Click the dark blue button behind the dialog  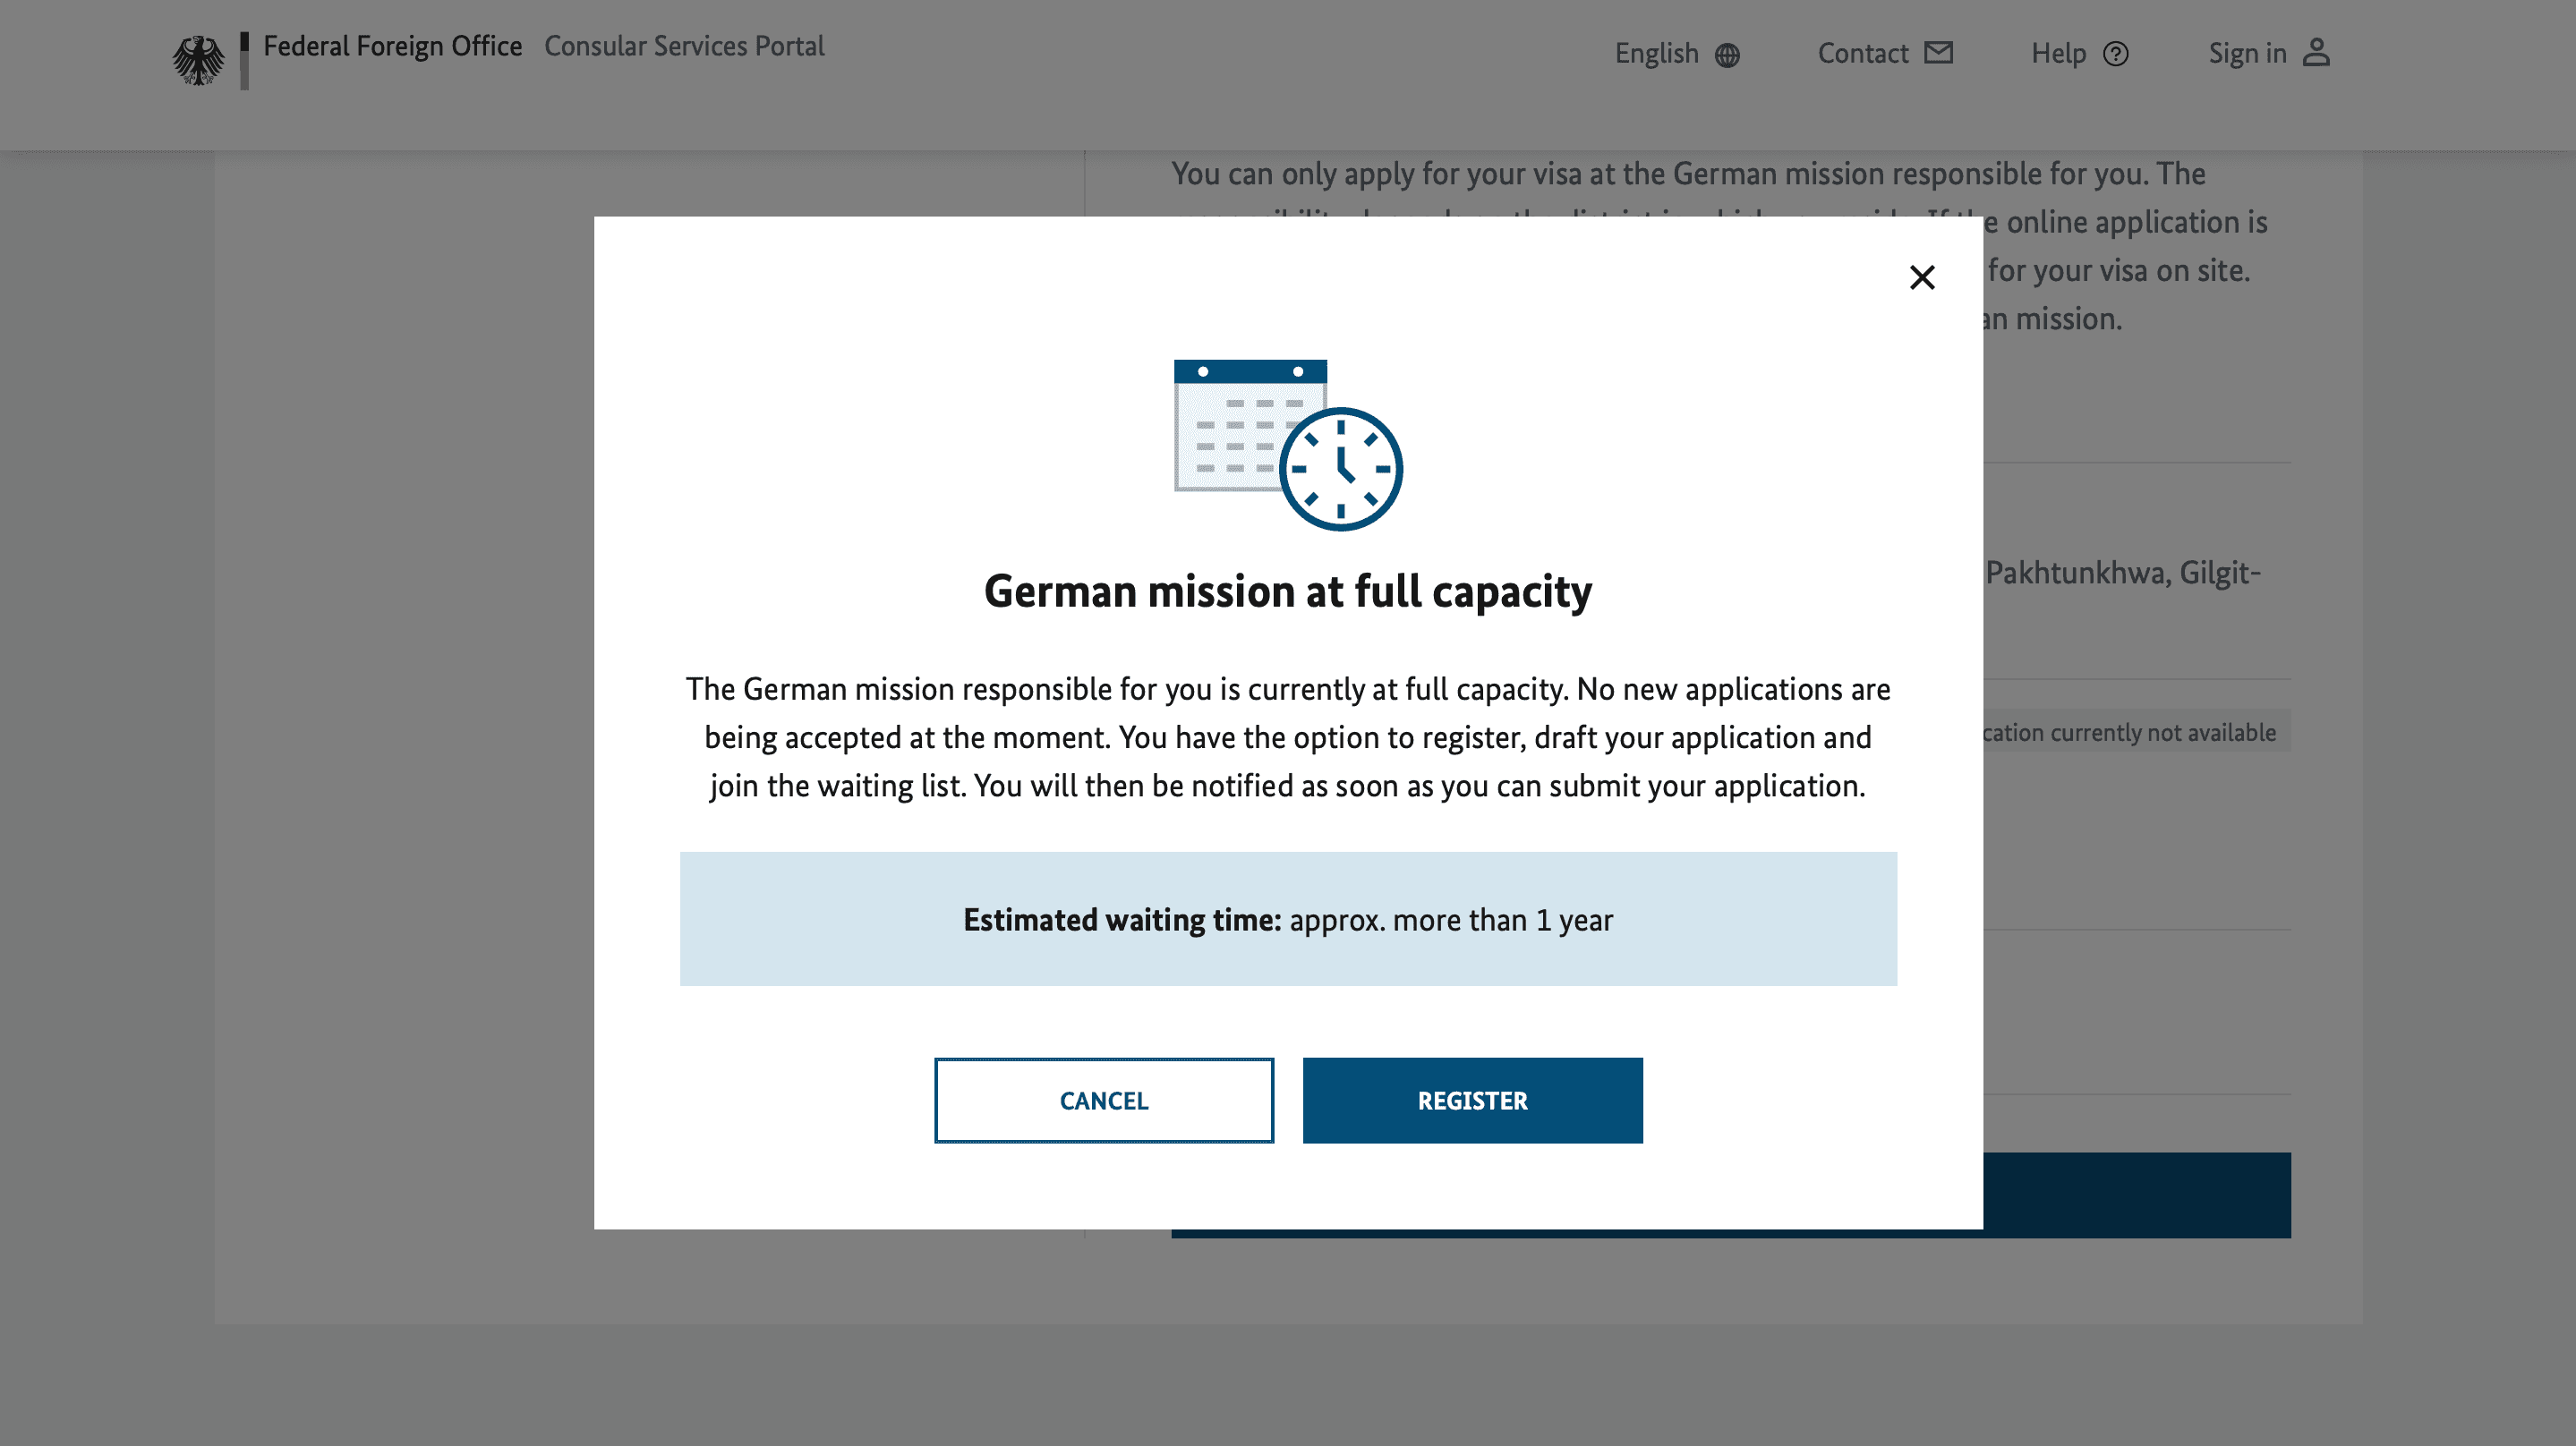click(x=2137, y=1194)
